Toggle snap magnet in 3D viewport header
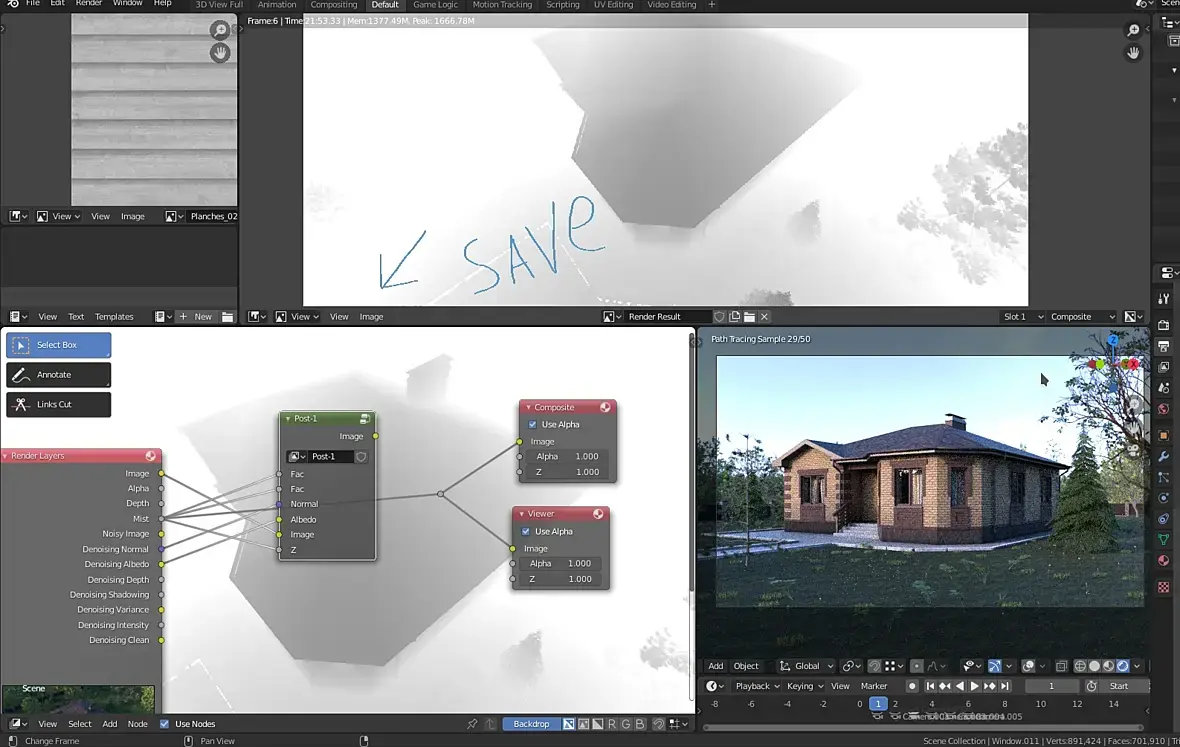This screenshot has width=1180, height=747. [x=874, y=666]
